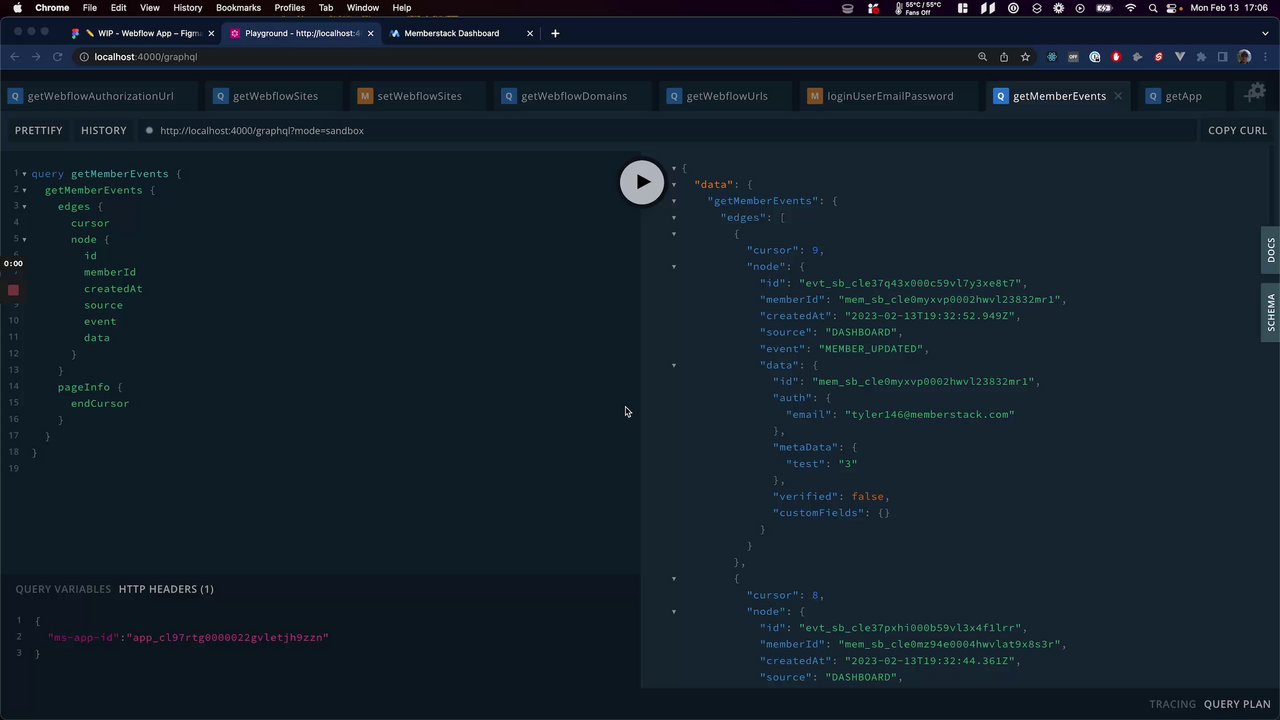The width and height of the screenshot is (1280, 720).
Task: Run the query with the play button
Action: 641,182
